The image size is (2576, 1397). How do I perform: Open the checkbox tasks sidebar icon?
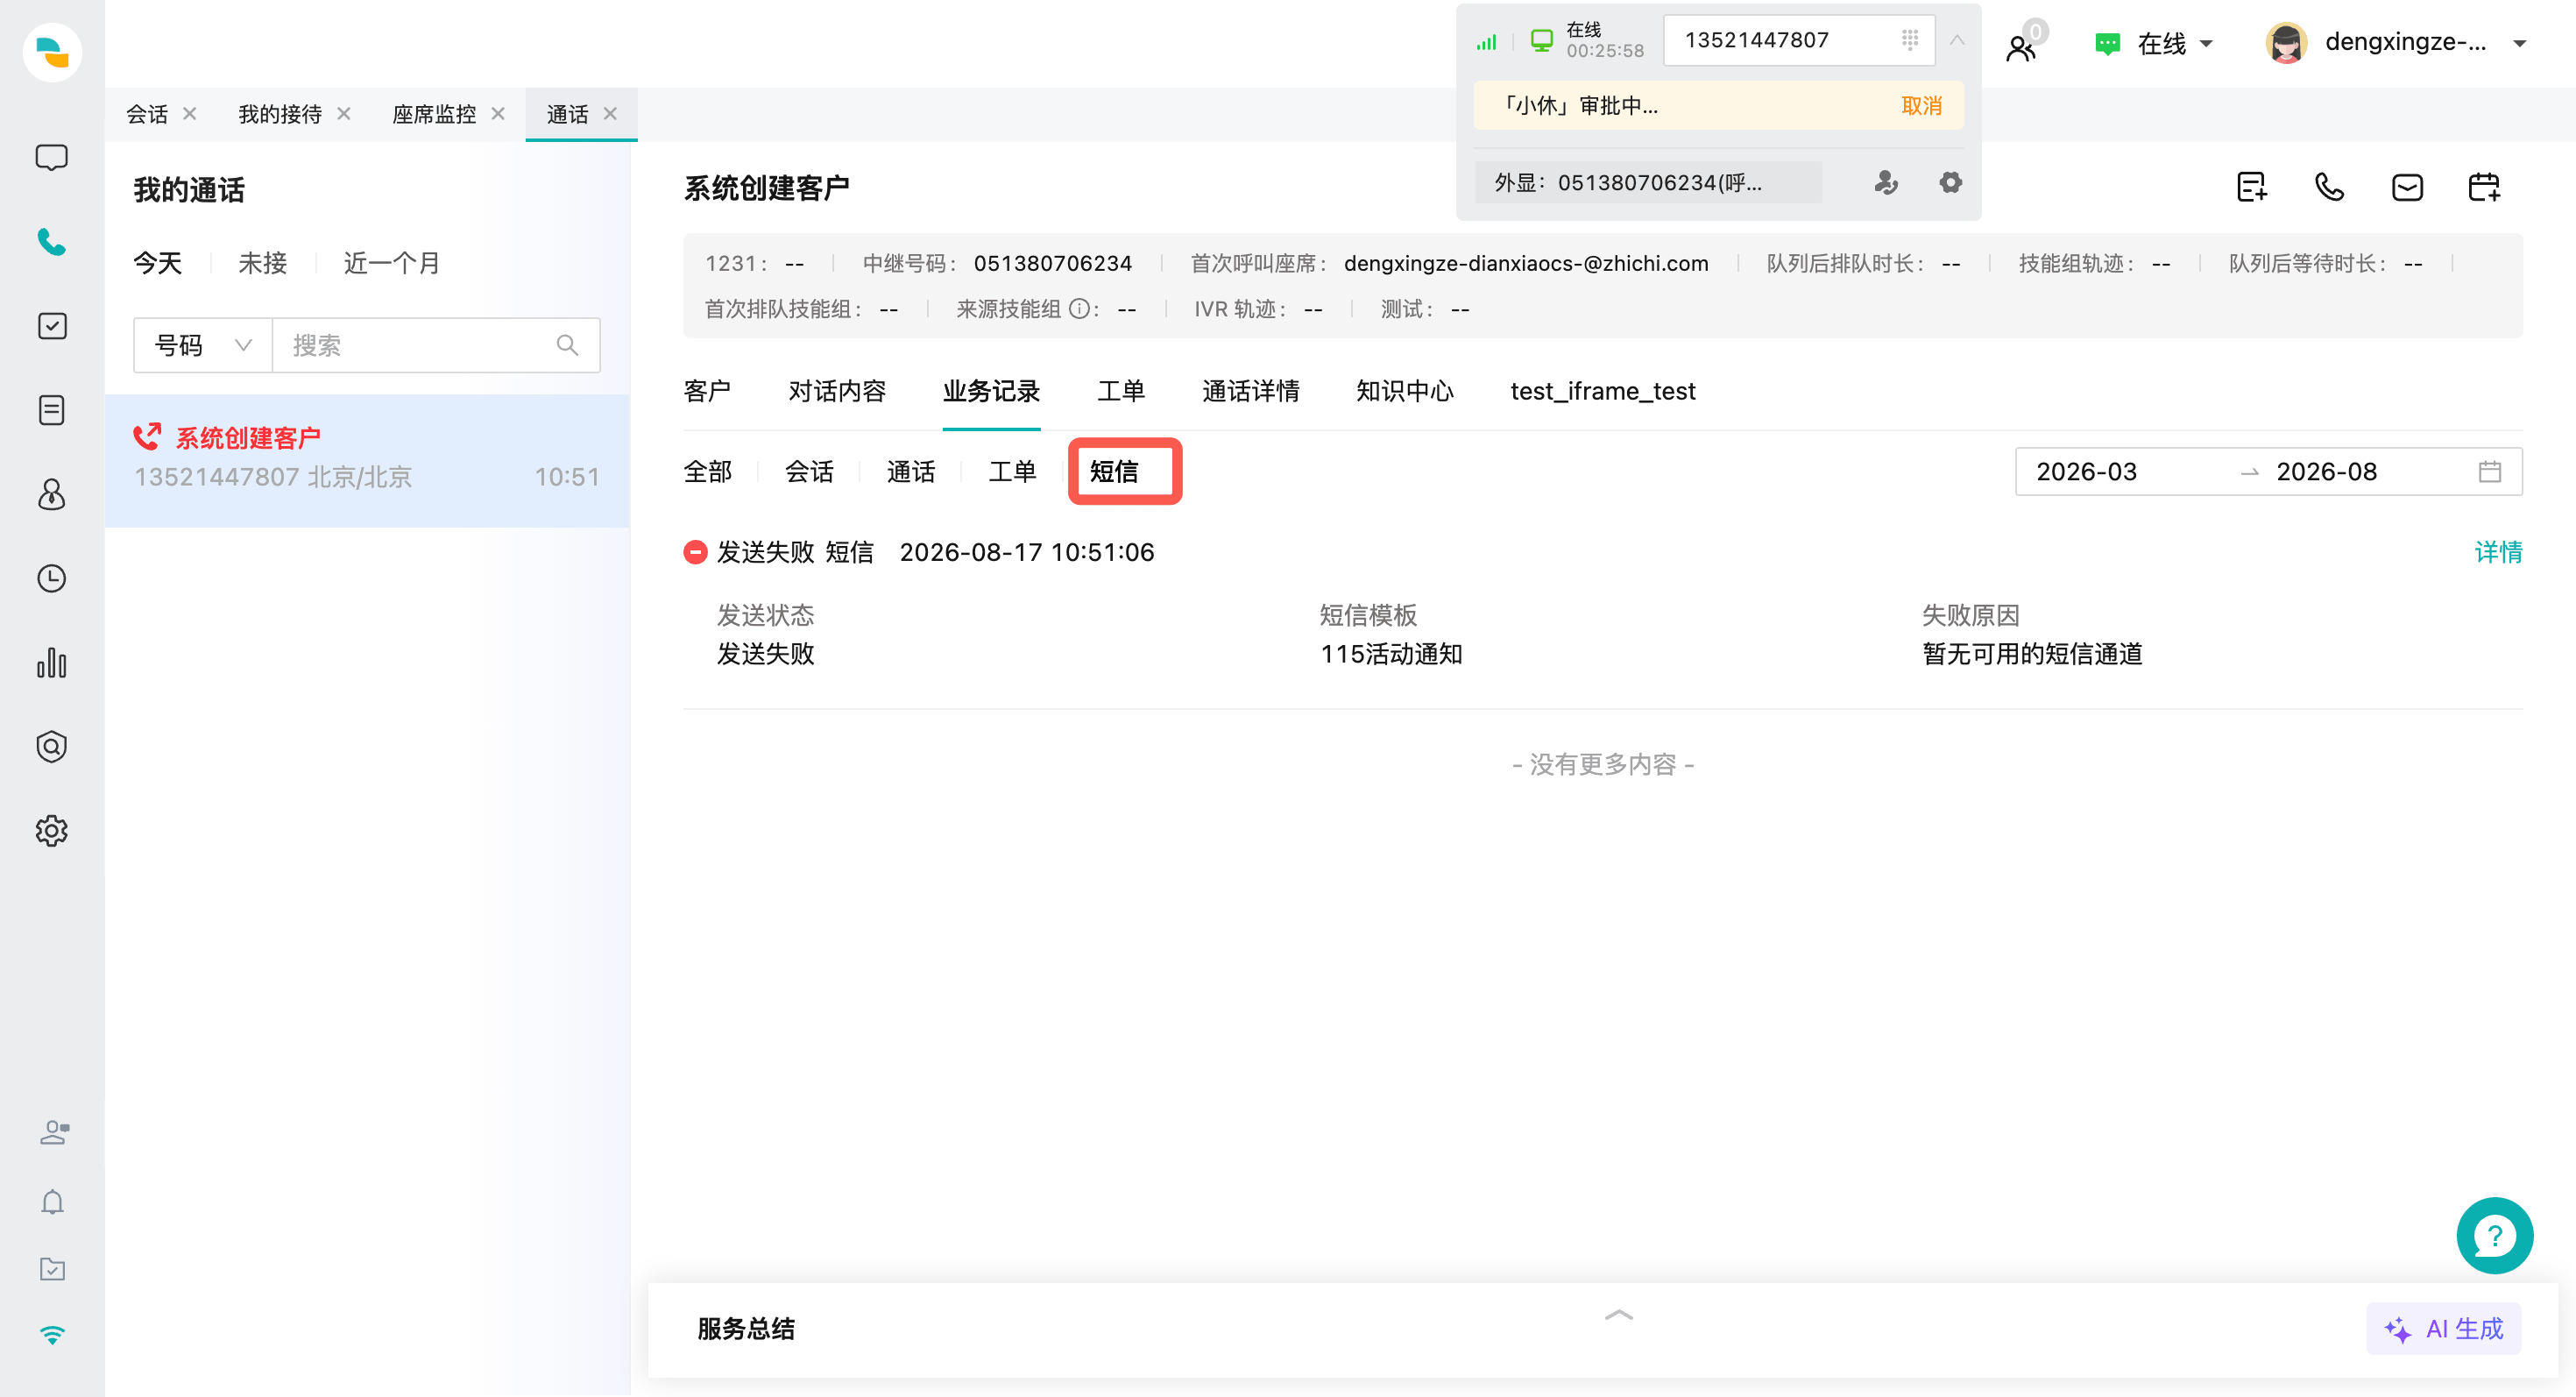pos(51,326)
